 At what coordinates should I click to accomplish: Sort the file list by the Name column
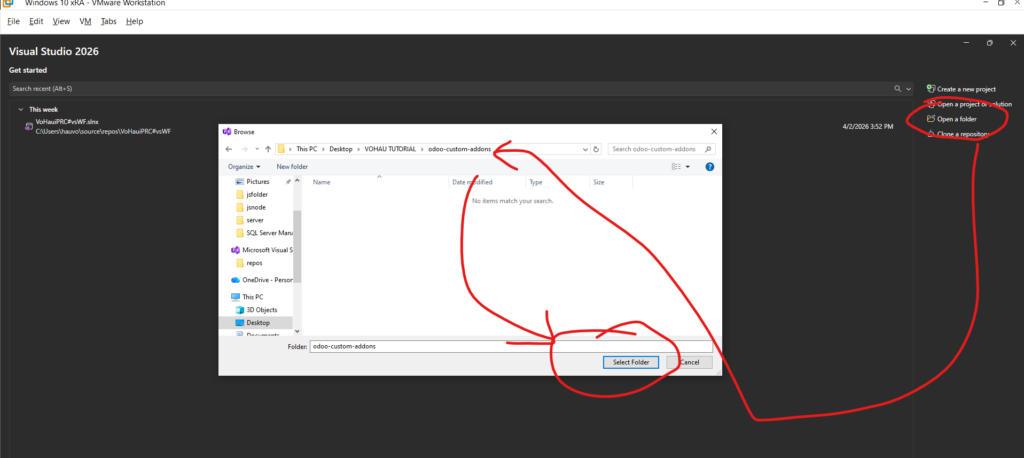click(x=322, y=183)
